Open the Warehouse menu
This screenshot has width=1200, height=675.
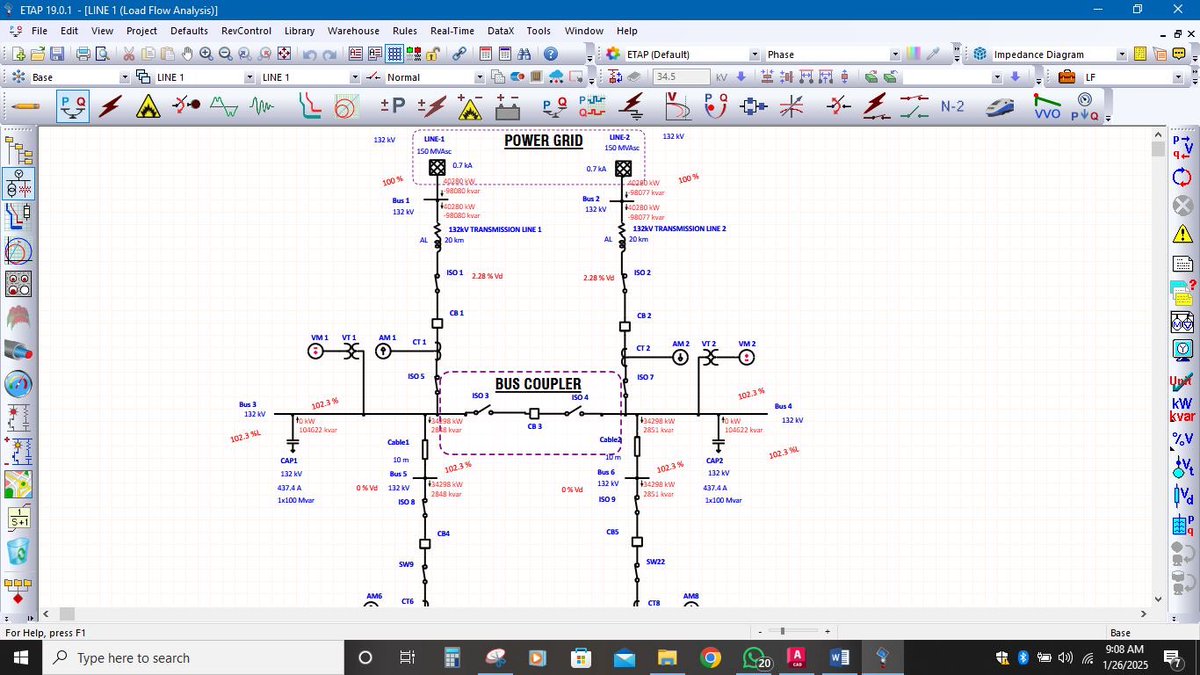pos(353,31)
